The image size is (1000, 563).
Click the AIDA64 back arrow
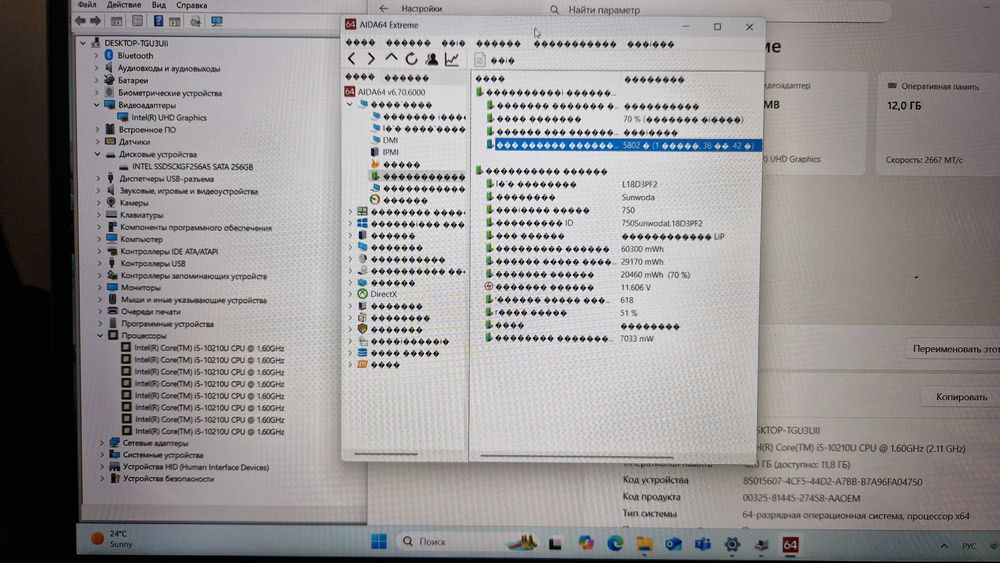[351, 59]
